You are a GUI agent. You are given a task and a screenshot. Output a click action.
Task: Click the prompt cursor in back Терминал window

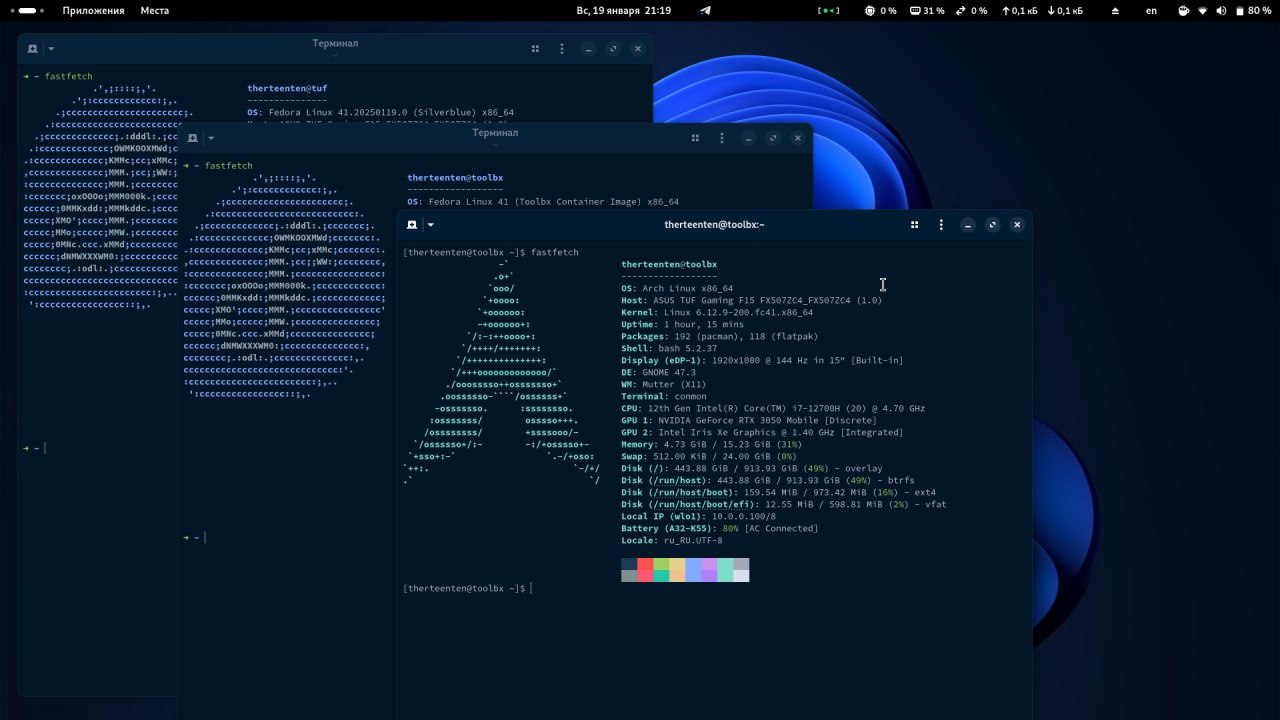(x=45, y=448)
